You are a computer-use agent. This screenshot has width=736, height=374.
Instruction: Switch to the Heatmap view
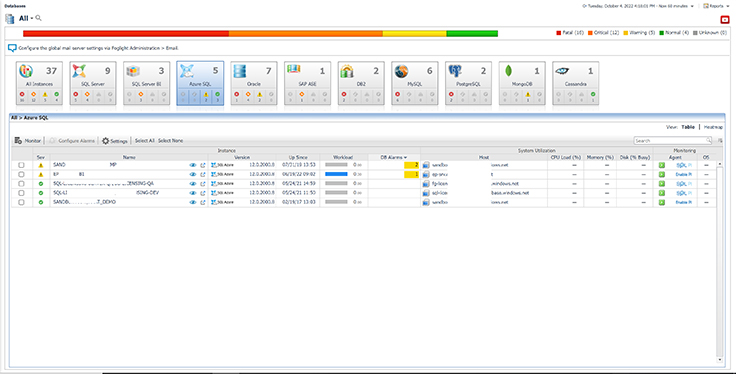[x=713, y=127]
